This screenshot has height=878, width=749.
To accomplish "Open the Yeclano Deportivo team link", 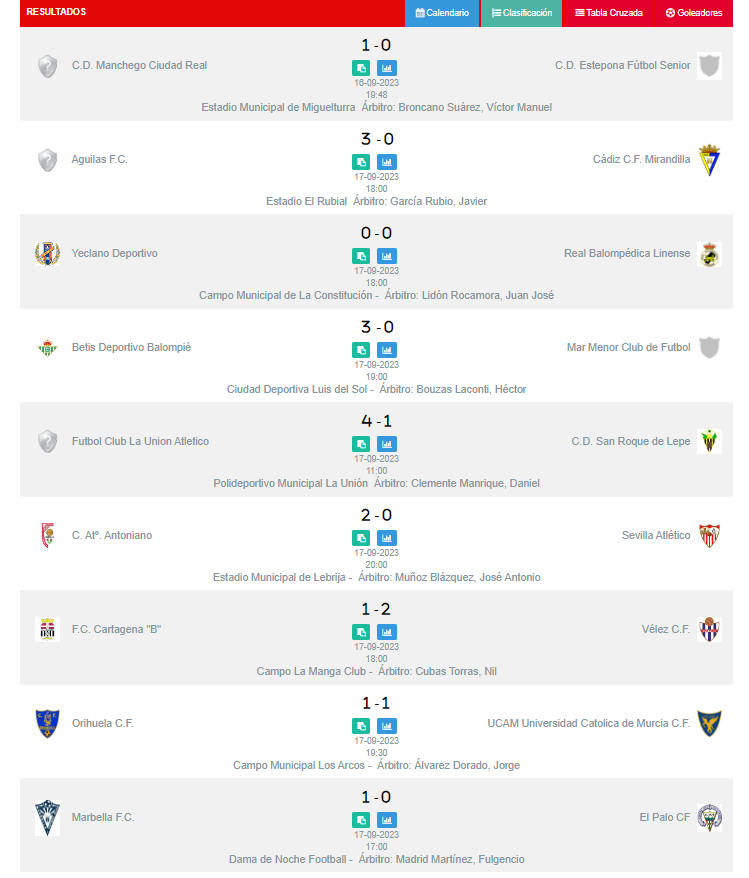I will 114,253.
